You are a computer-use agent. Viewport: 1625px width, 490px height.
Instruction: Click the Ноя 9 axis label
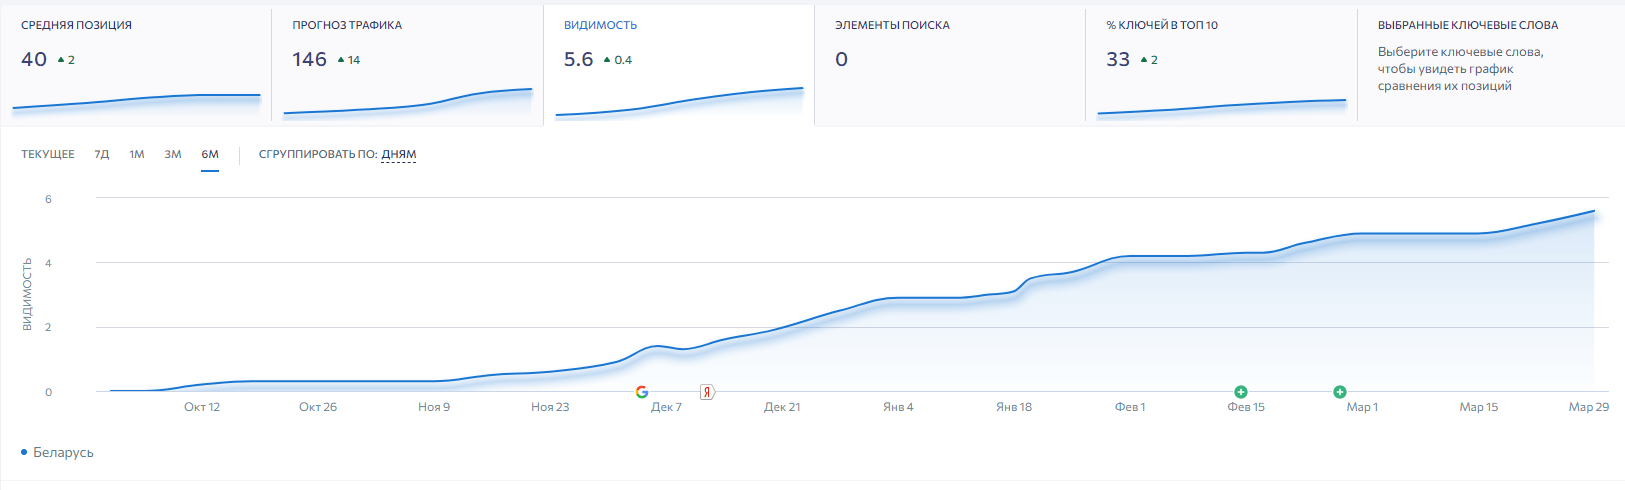coord(434,407)
